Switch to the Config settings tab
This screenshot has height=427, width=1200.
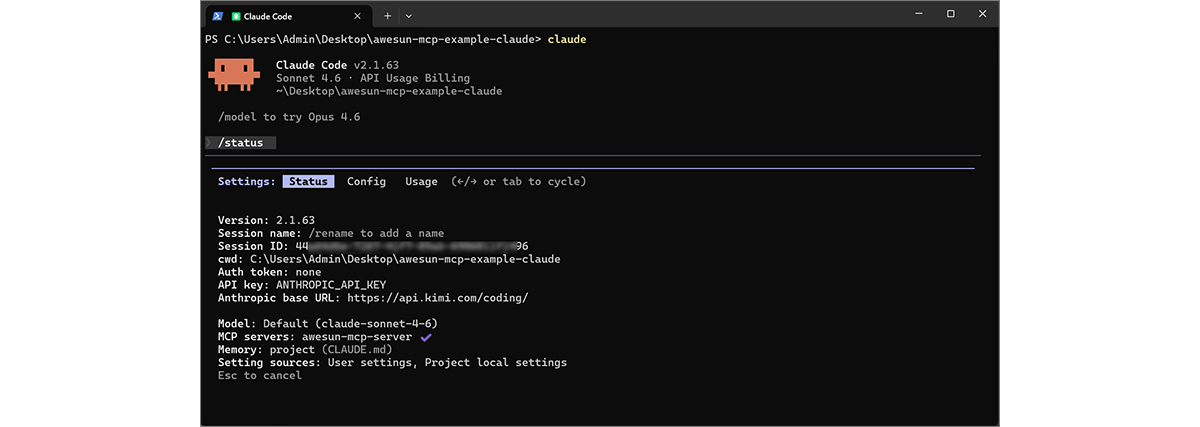click(x=366, y=182)
